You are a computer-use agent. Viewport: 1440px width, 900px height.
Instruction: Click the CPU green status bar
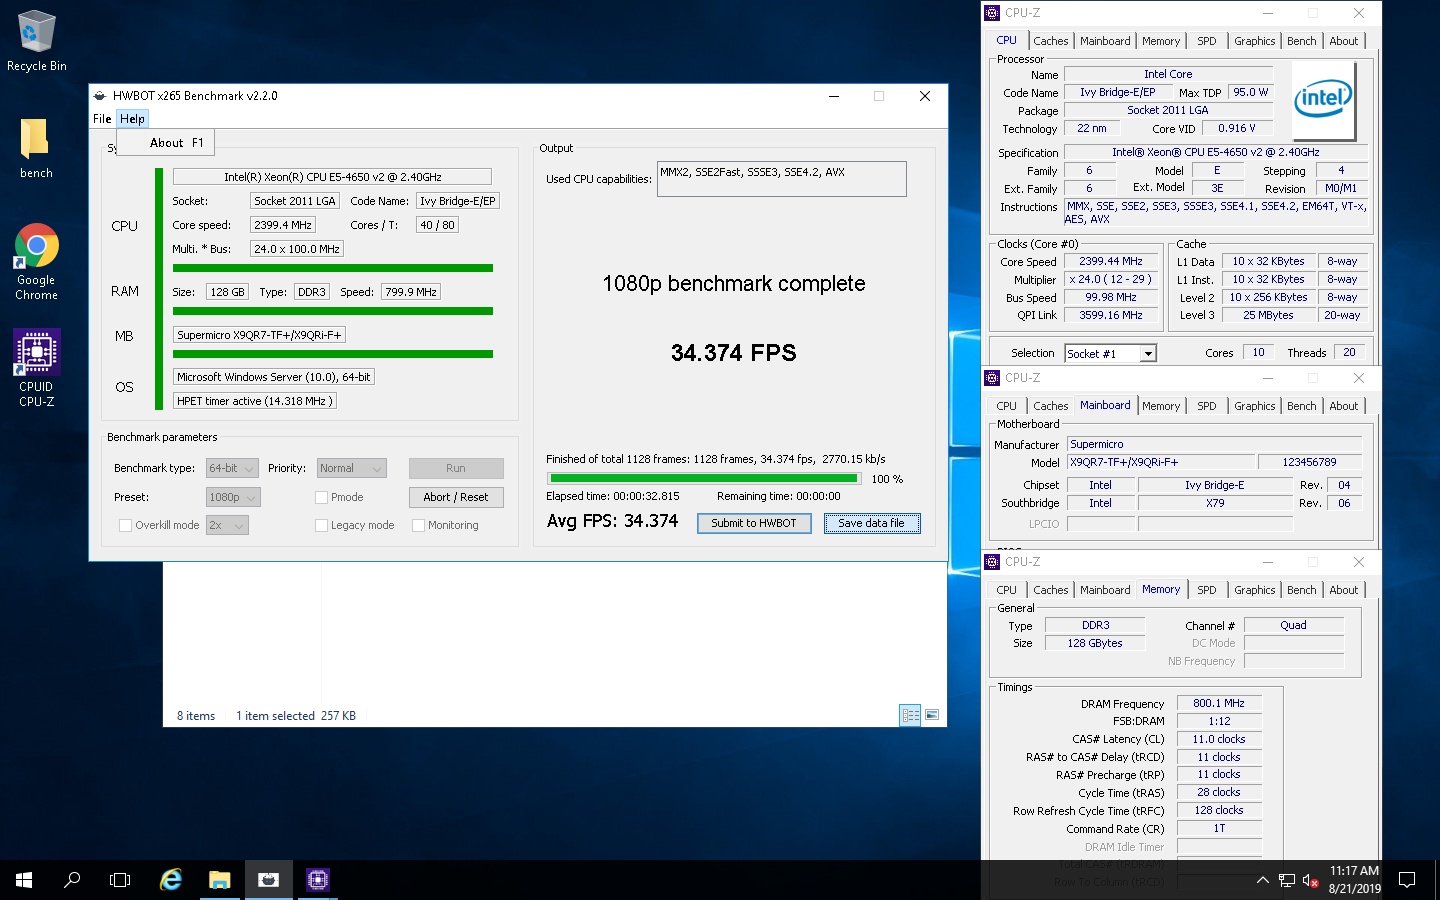coord(333,268)
